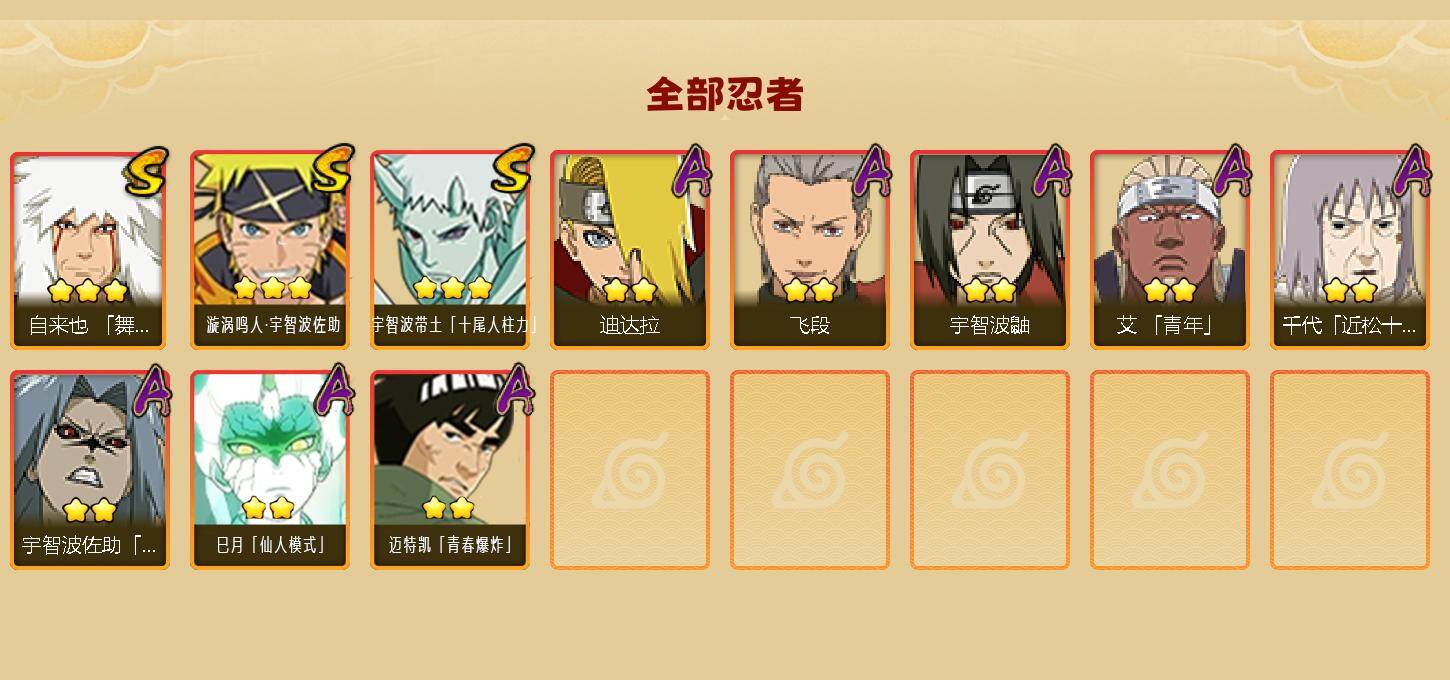
Task: Choose the 宇智波带土「十尾人柱力」 card
Action: [x=450, y=250]
